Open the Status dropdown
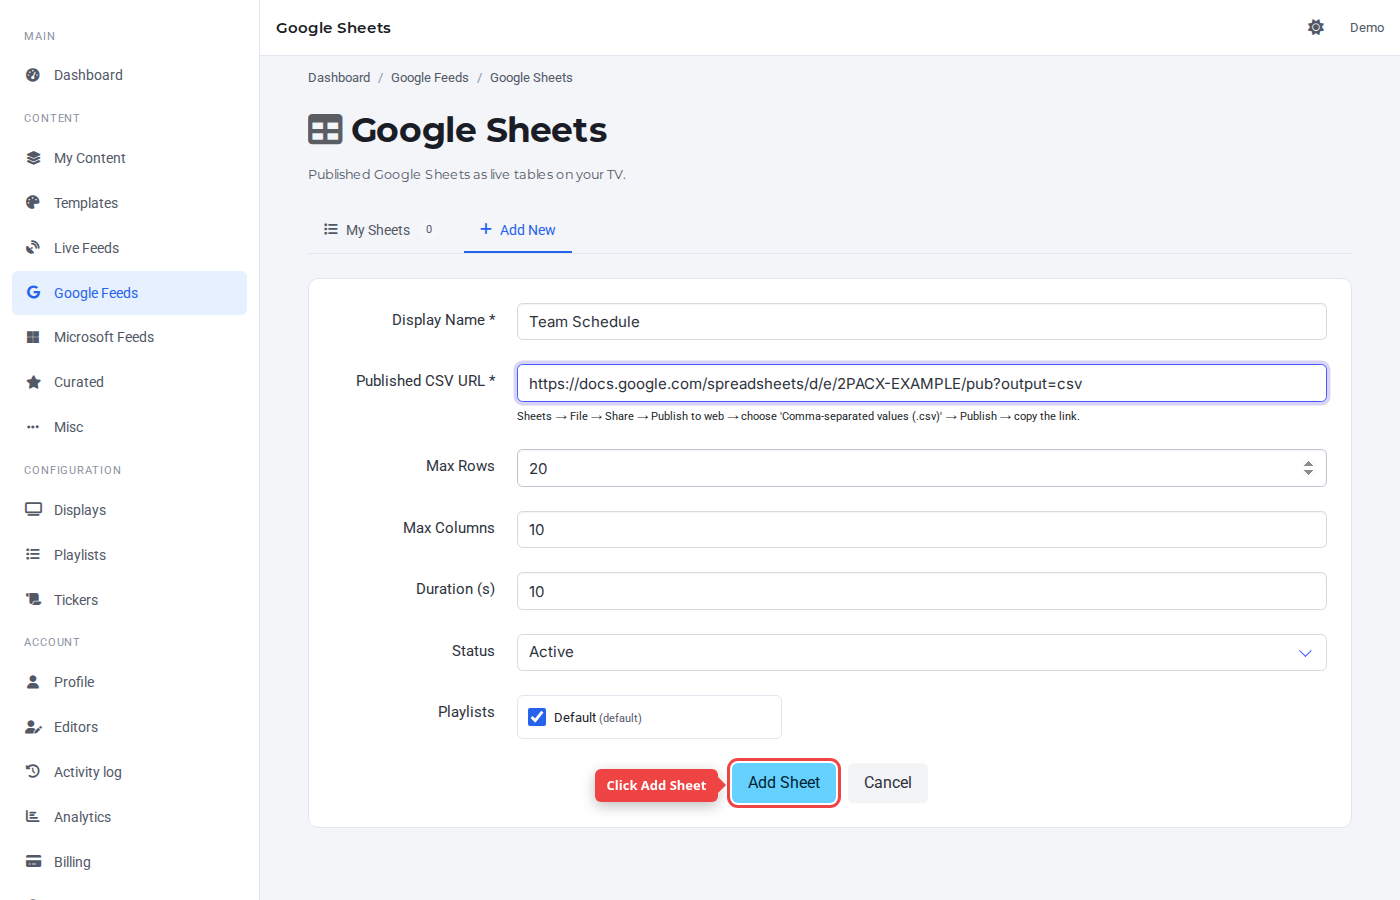 tap(921, 652)
